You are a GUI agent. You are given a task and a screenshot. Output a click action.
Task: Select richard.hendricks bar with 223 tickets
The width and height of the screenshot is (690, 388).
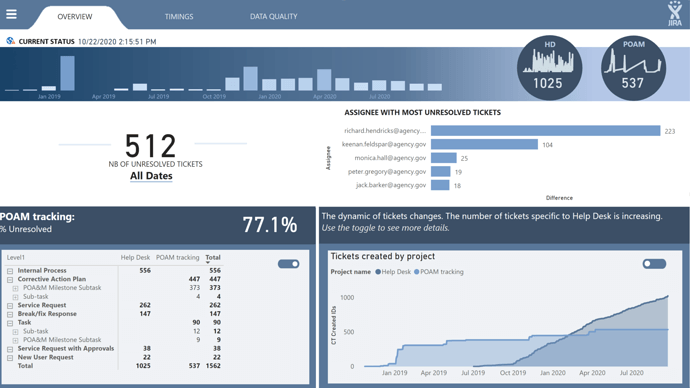(546, 131)
